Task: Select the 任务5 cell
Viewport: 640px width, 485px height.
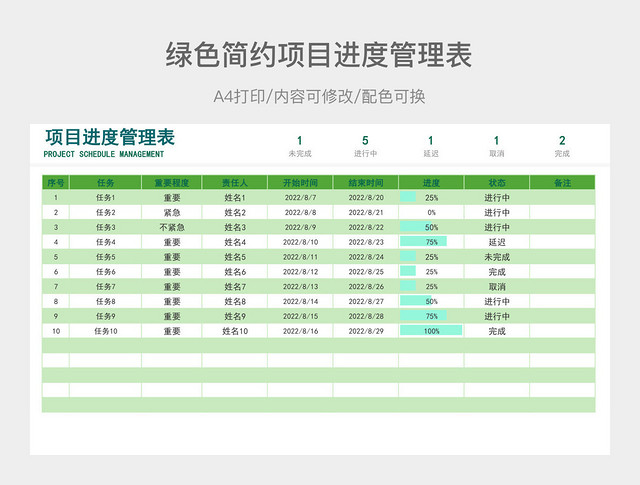Action: [105, 257]
